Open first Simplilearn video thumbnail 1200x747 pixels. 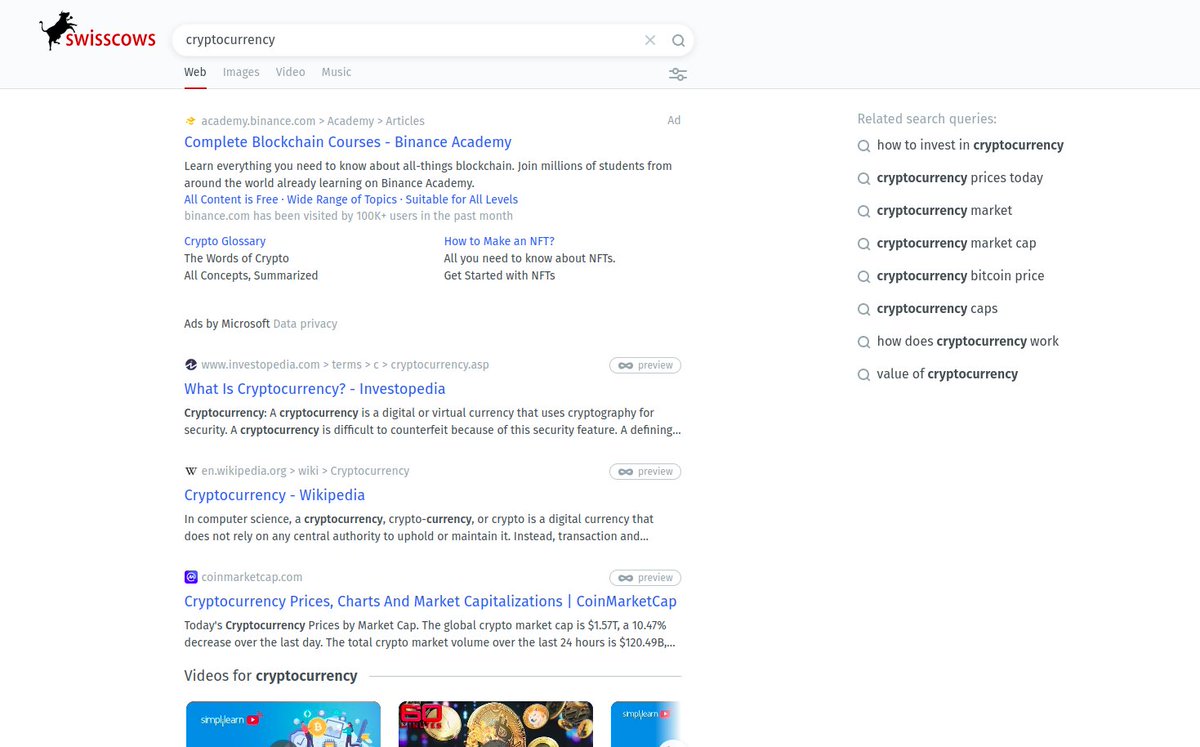coord(283,724)
